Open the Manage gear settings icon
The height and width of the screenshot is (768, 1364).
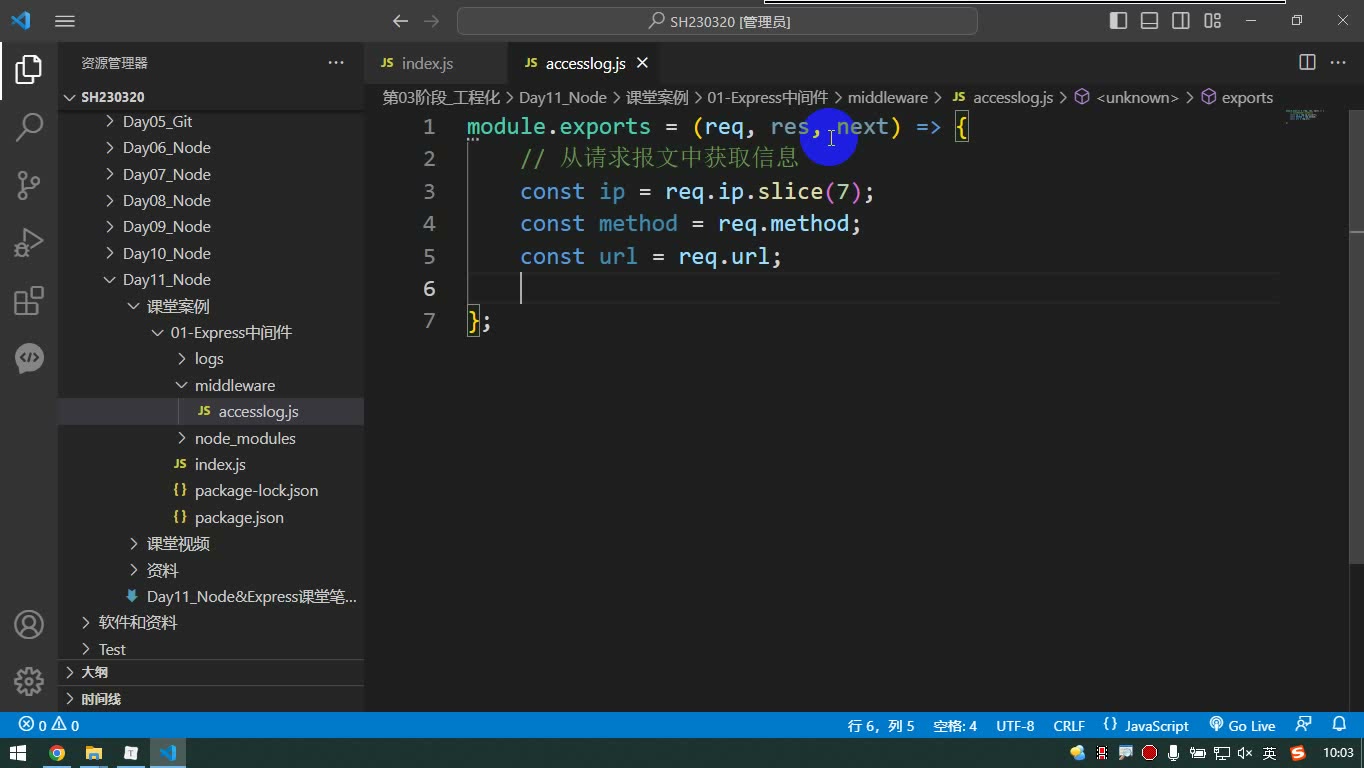click(29, 682)
